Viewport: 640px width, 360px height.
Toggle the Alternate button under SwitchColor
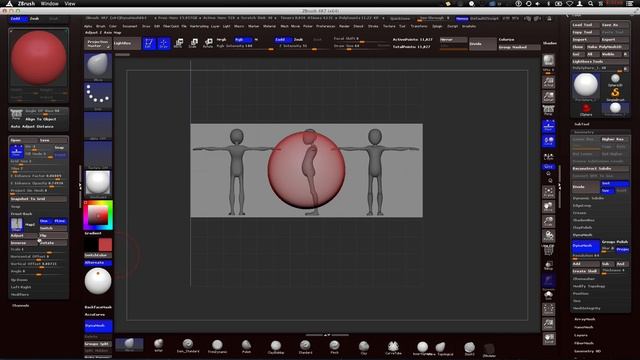pos(98,263)
